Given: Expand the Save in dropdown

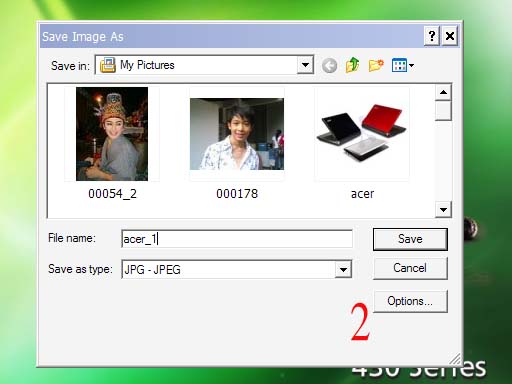Looking at the screenshot, I should 305,65.
